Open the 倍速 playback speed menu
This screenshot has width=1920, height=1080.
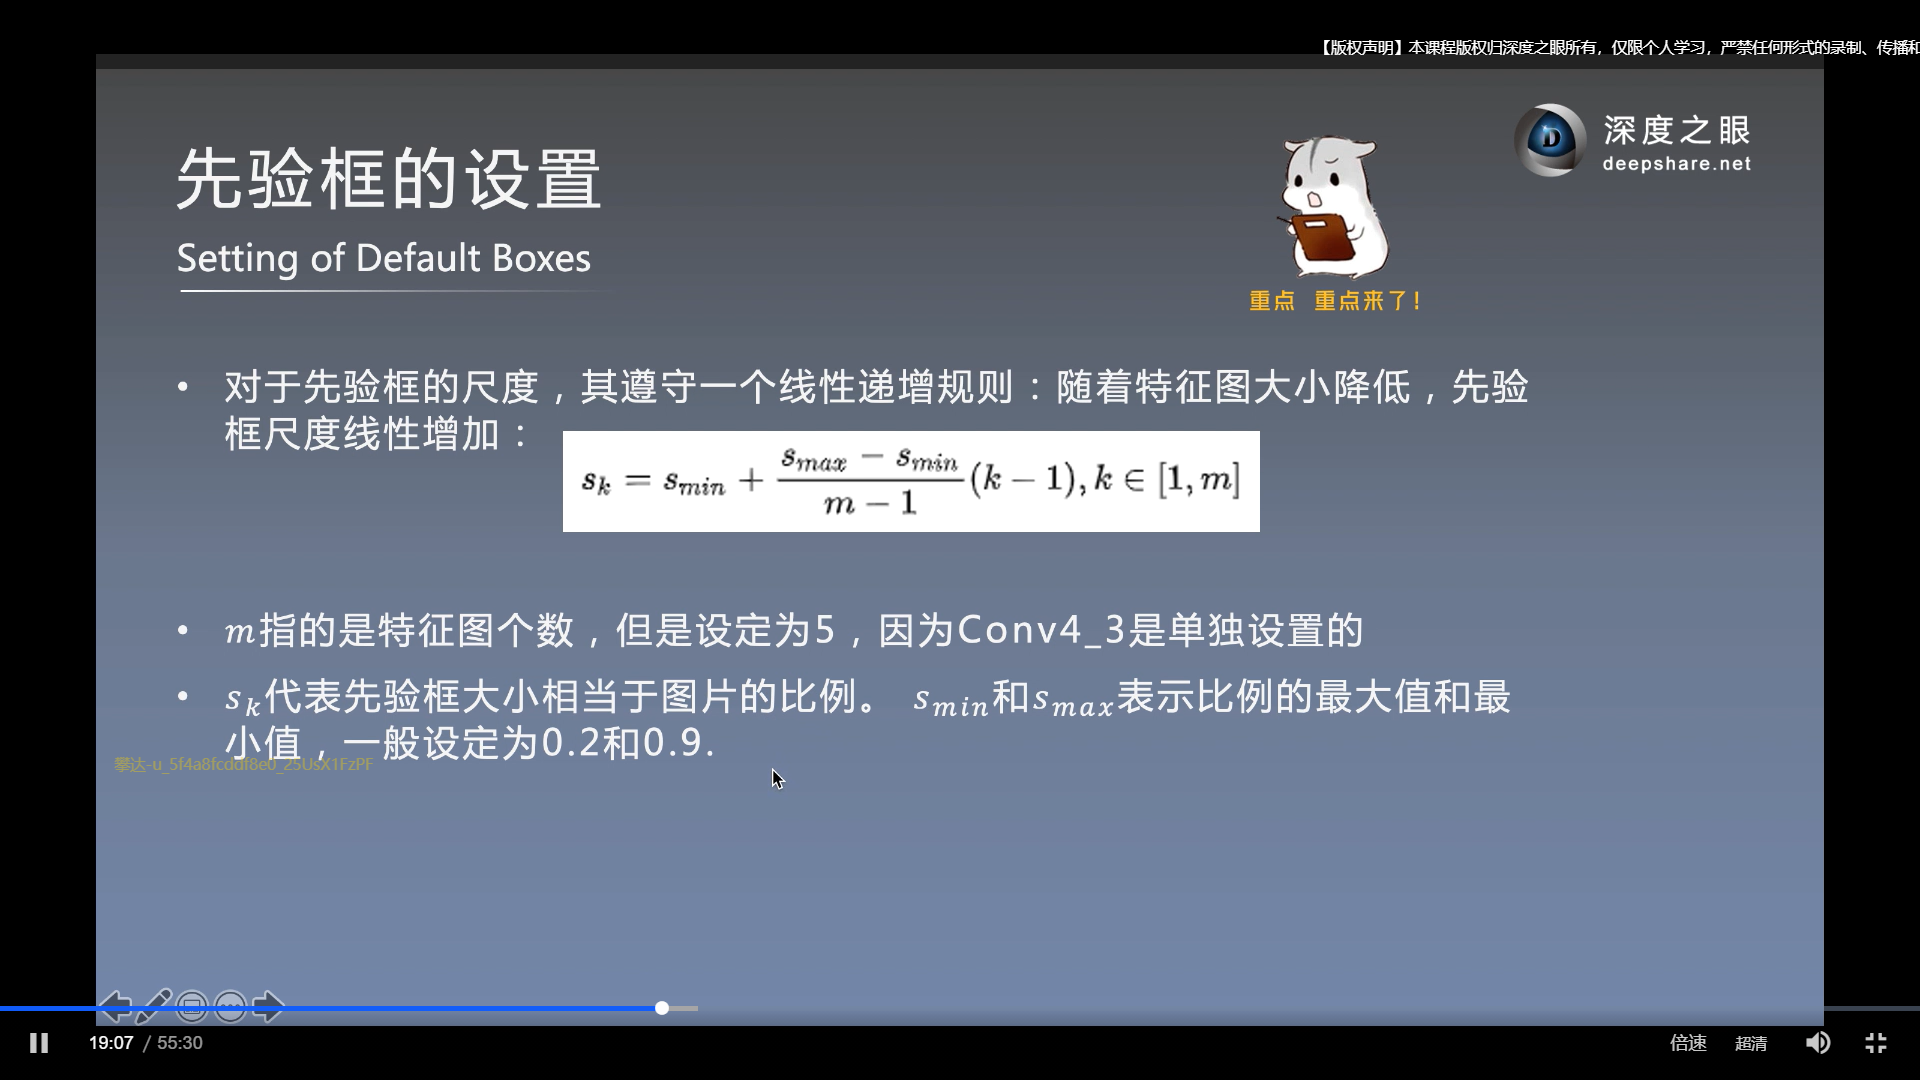pos(1688,1043)
